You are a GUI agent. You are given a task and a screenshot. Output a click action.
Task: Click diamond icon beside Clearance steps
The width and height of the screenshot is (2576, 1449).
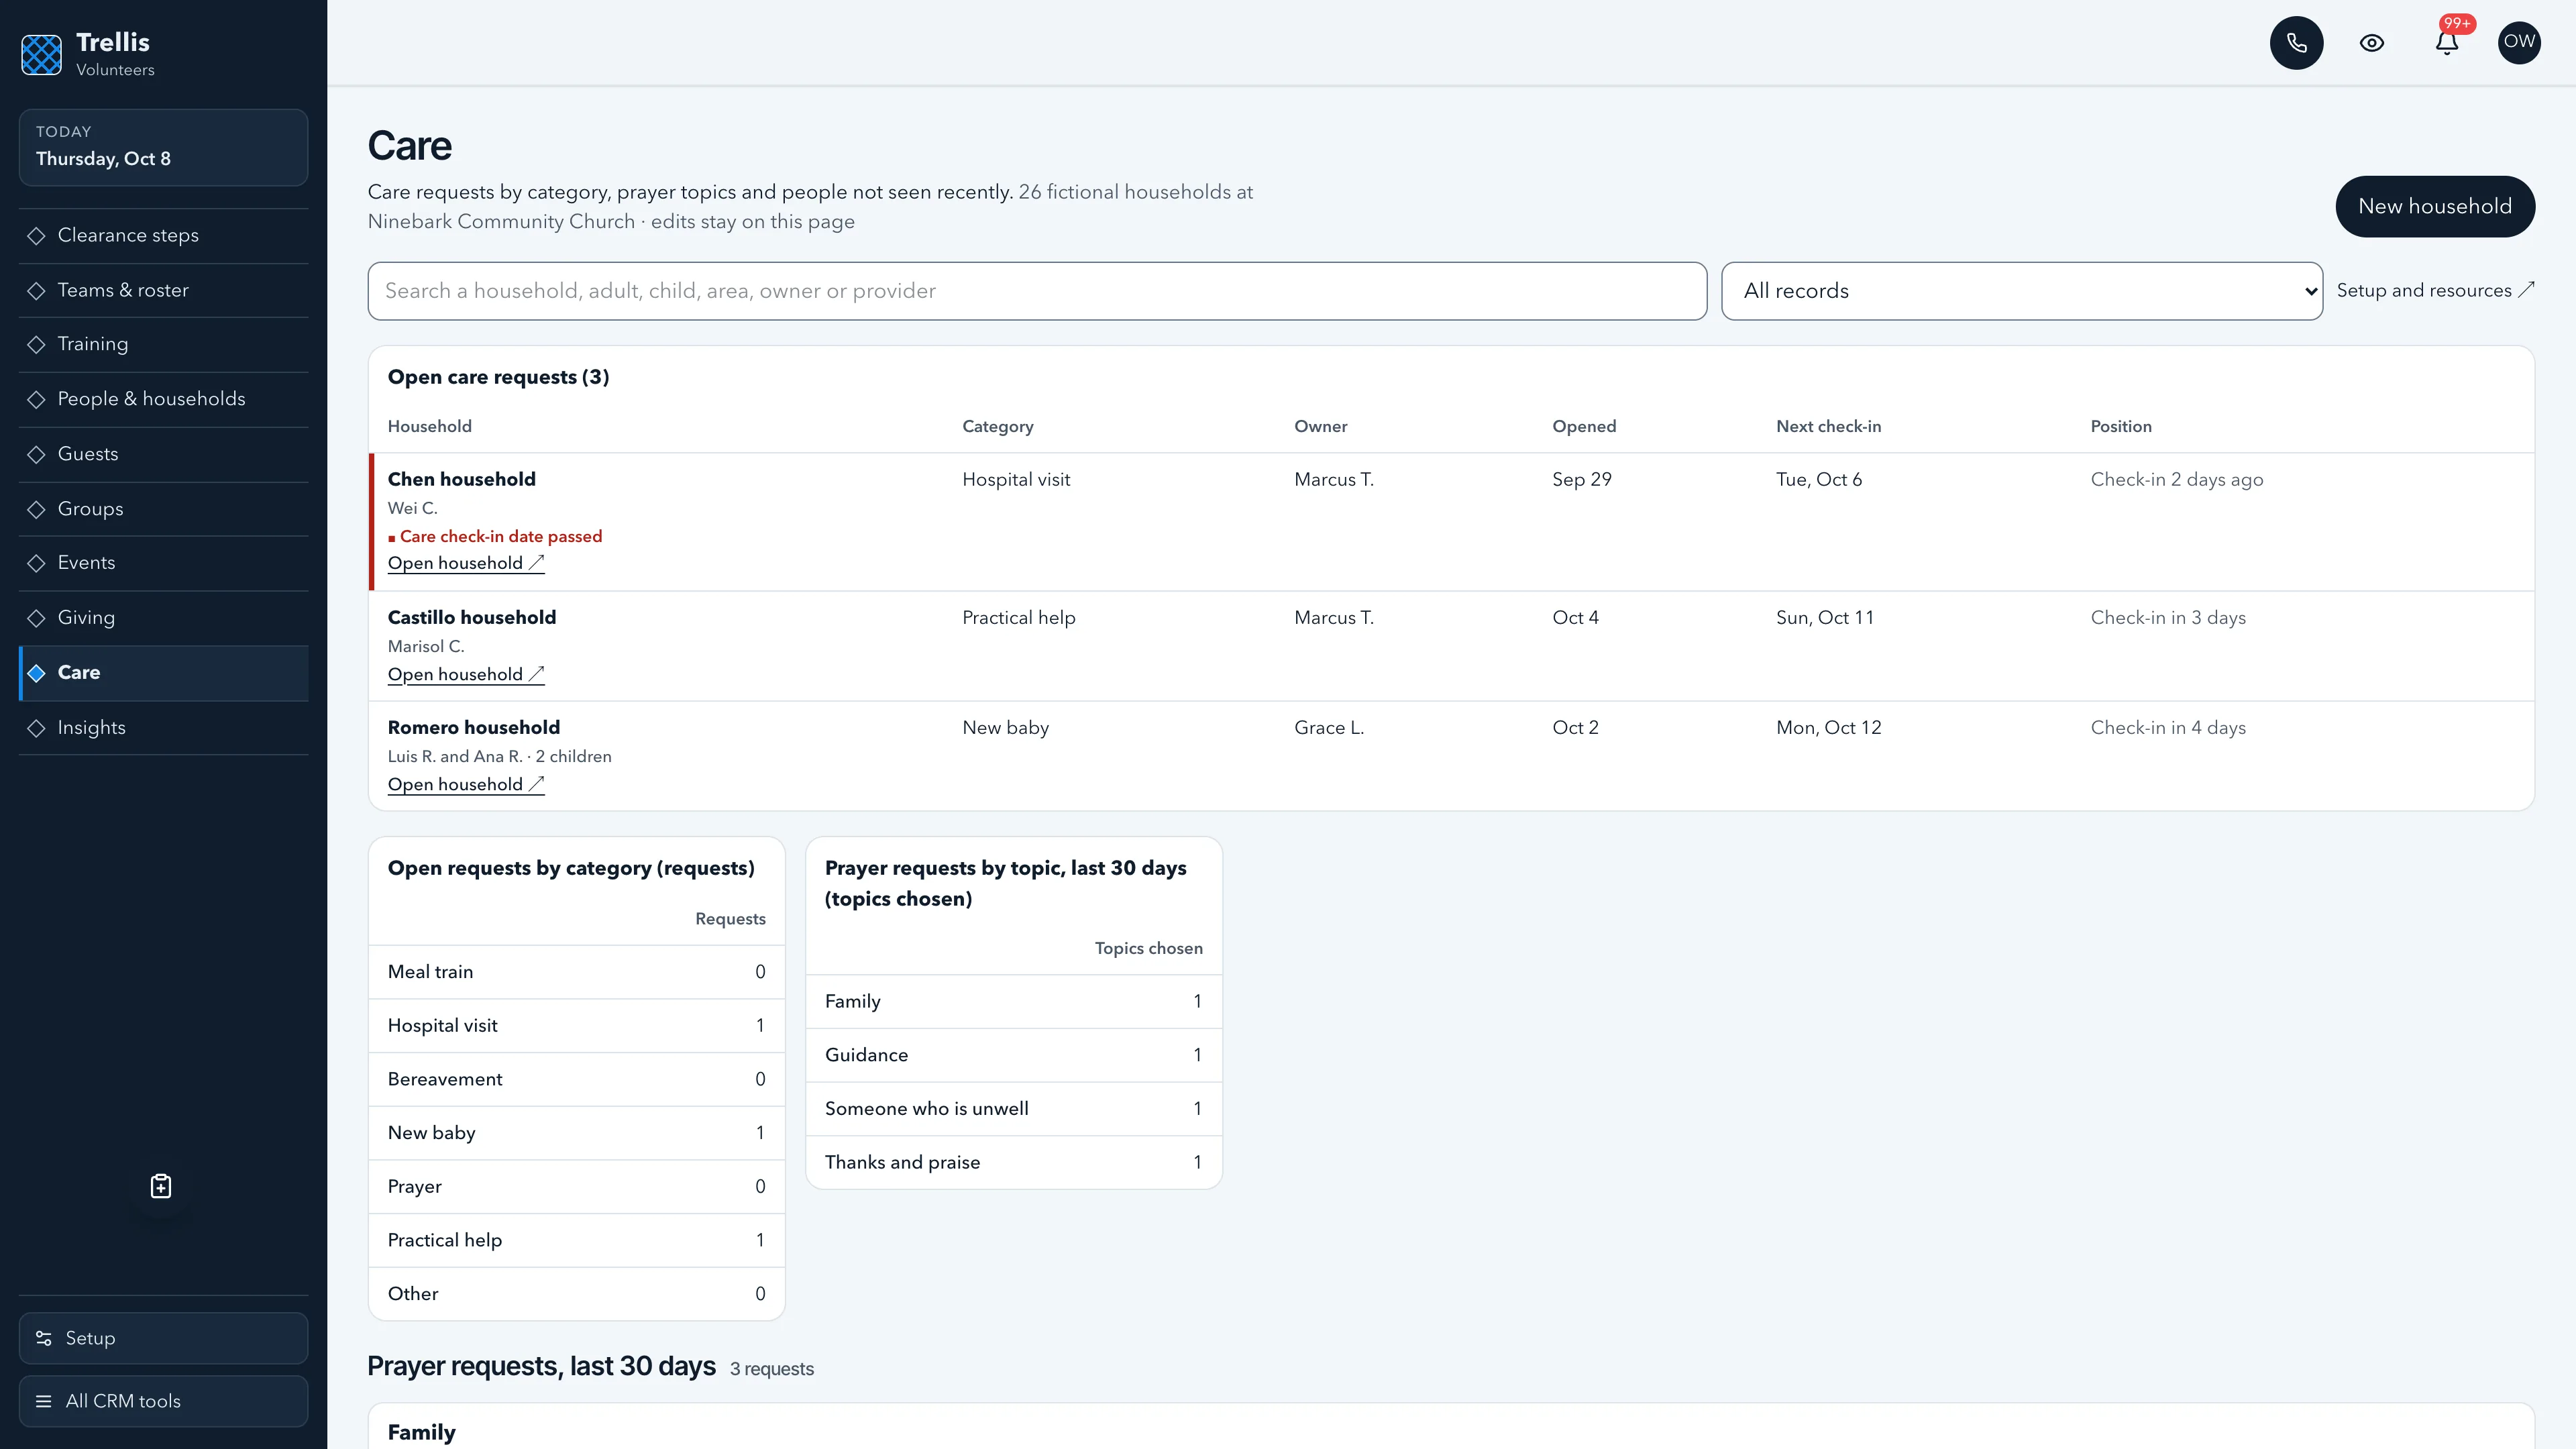click(37, 235)
